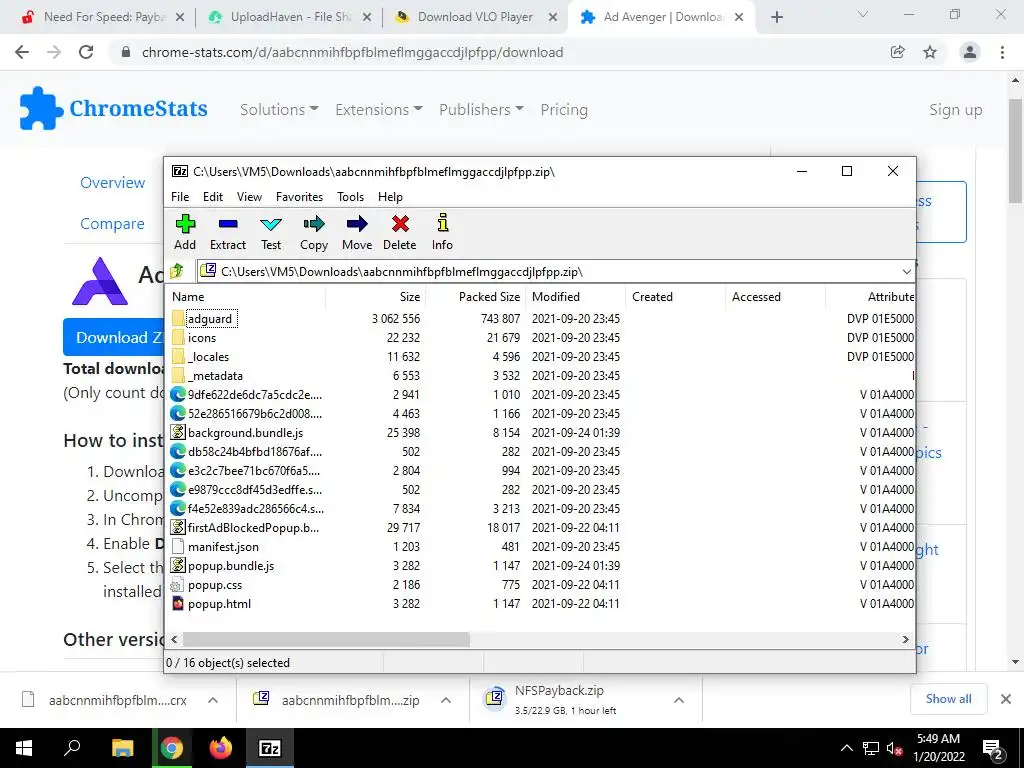1024x768 pixels.
Task: Run the Test archive tool
Action: [x=271, y=232]
